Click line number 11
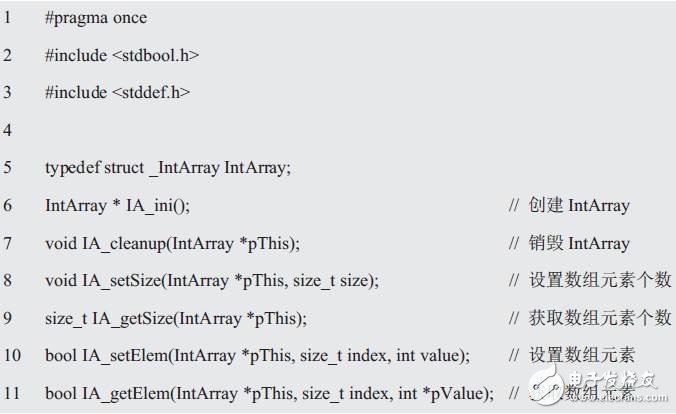The image size is (676, 414). [12, 393]
